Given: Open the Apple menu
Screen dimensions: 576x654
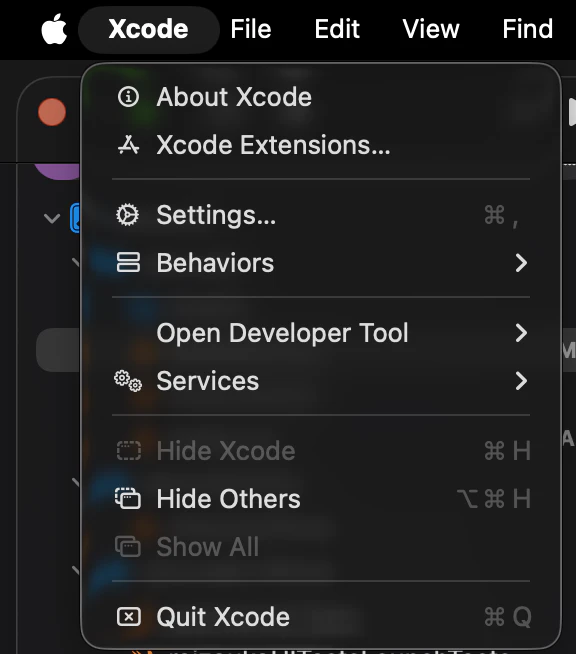Looking at the screenshot, I should [54, 29].
